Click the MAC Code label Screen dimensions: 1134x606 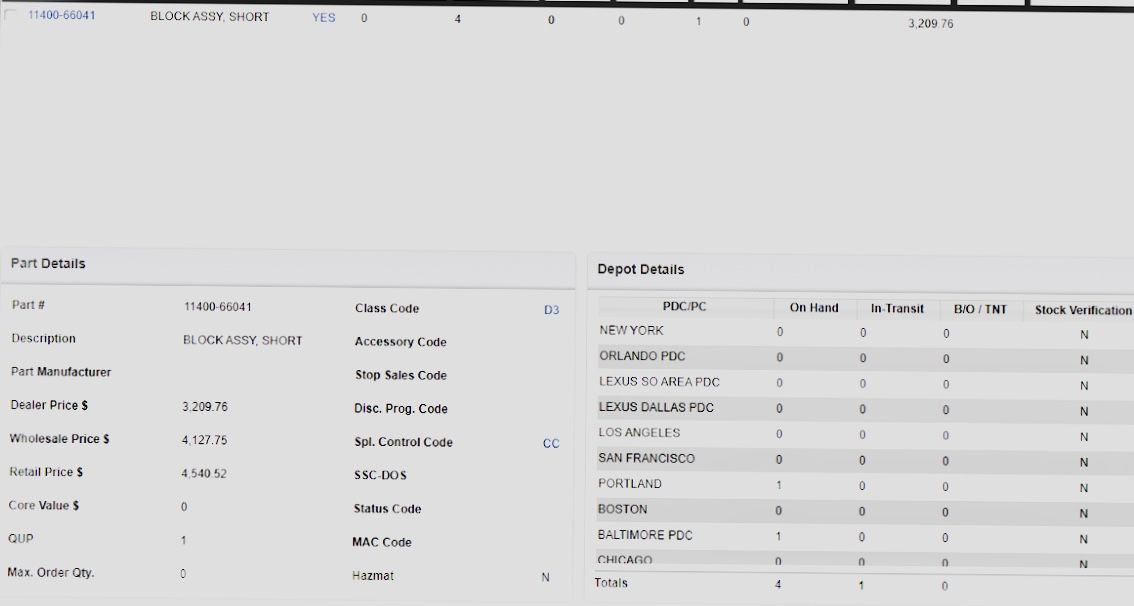click(382, 542)
